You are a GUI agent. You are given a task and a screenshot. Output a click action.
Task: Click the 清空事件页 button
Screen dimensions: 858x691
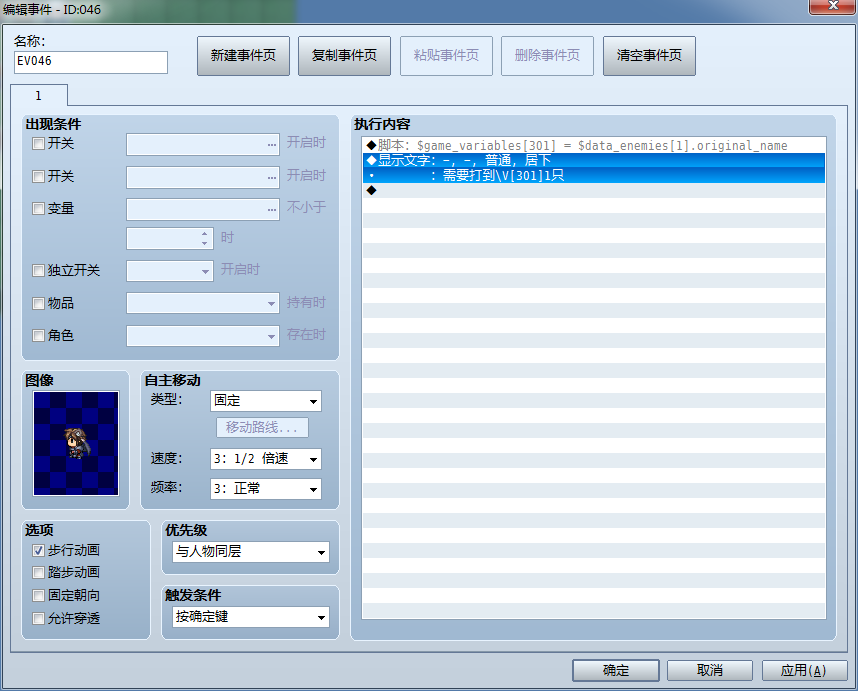649,56
